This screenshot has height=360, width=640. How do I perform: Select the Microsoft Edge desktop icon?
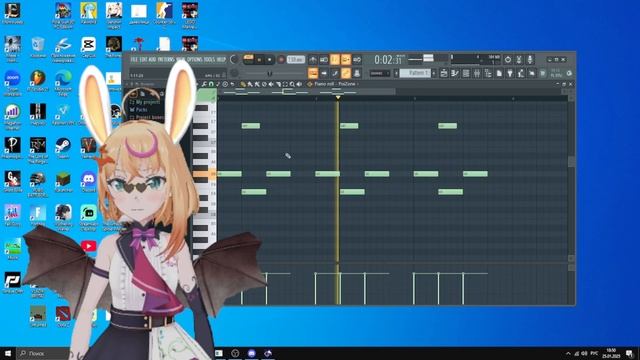(63, 82)
